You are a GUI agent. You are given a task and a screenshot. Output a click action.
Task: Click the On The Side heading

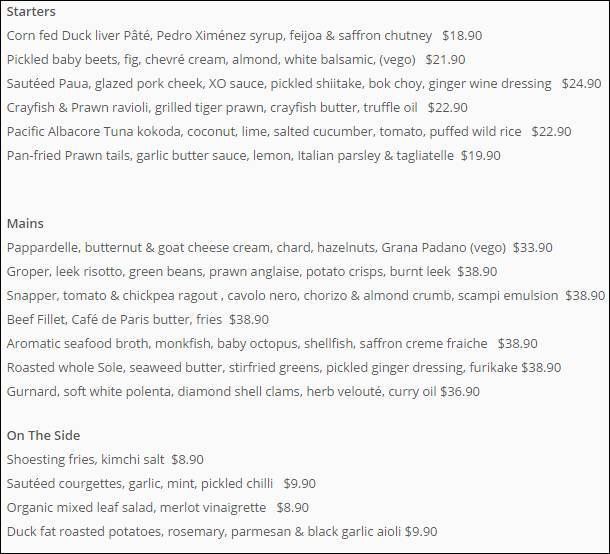[44, 436]
